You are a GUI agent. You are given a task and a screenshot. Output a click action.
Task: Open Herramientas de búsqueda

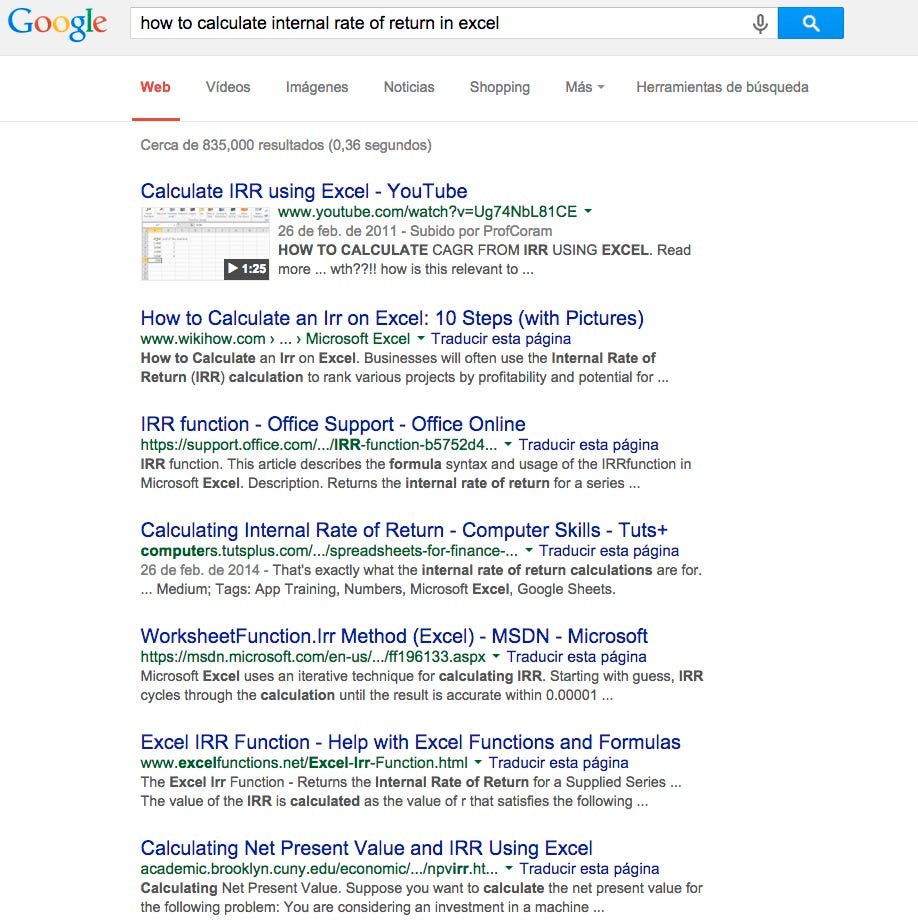(x=722, y=87)
